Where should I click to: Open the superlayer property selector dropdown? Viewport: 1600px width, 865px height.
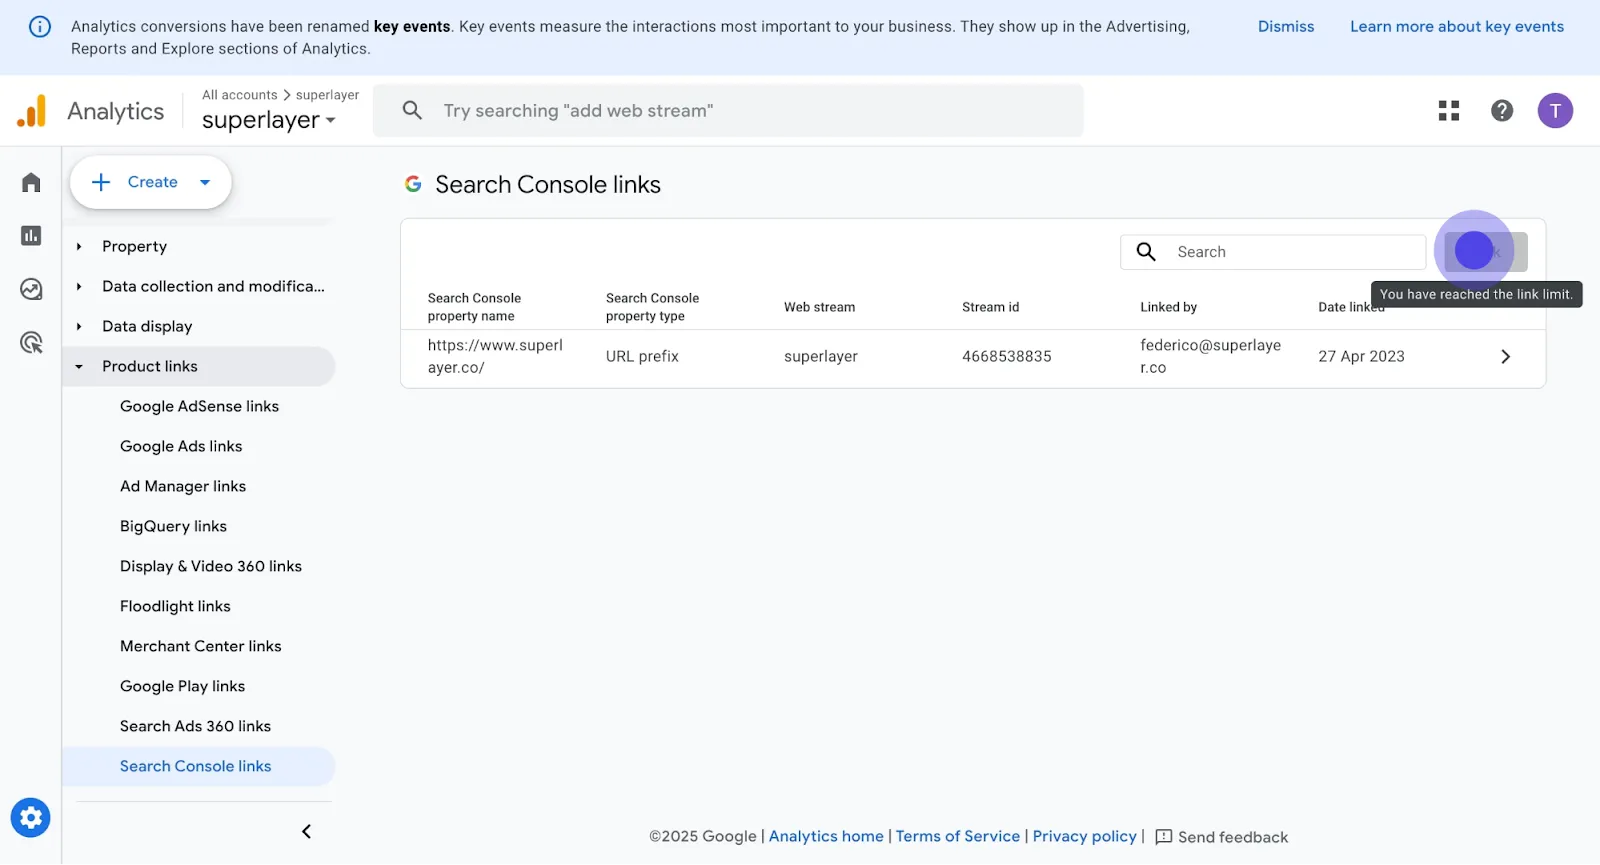pyautogui.click(x=269, y=120)
